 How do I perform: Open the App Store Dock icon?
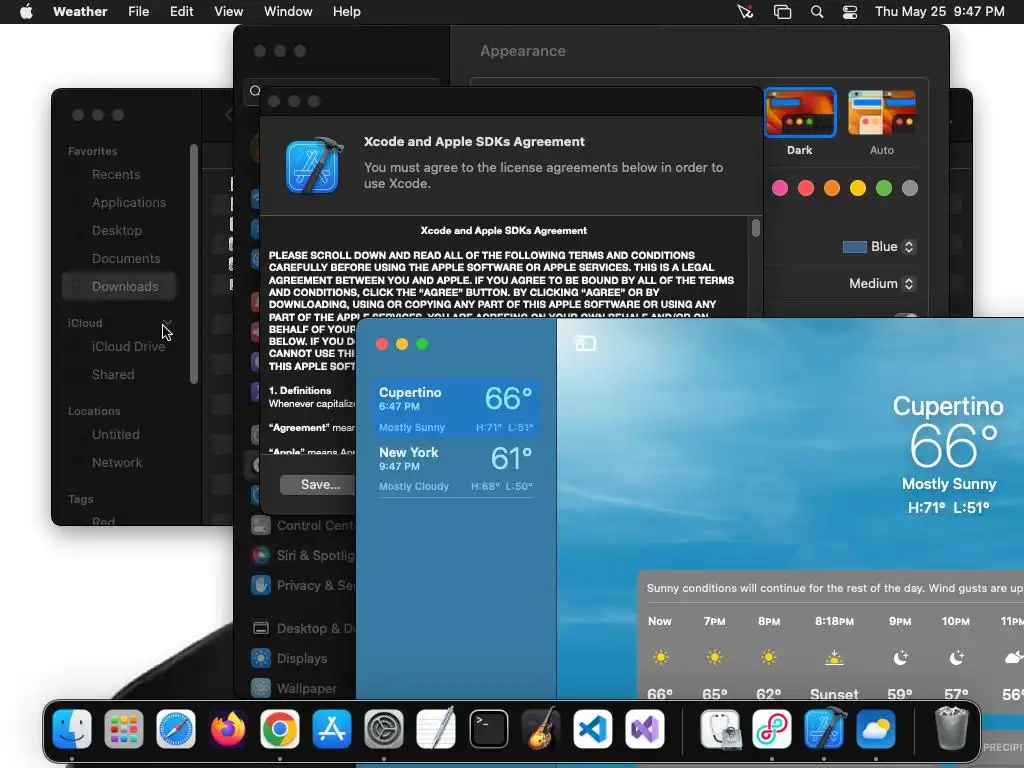[332, 729]
